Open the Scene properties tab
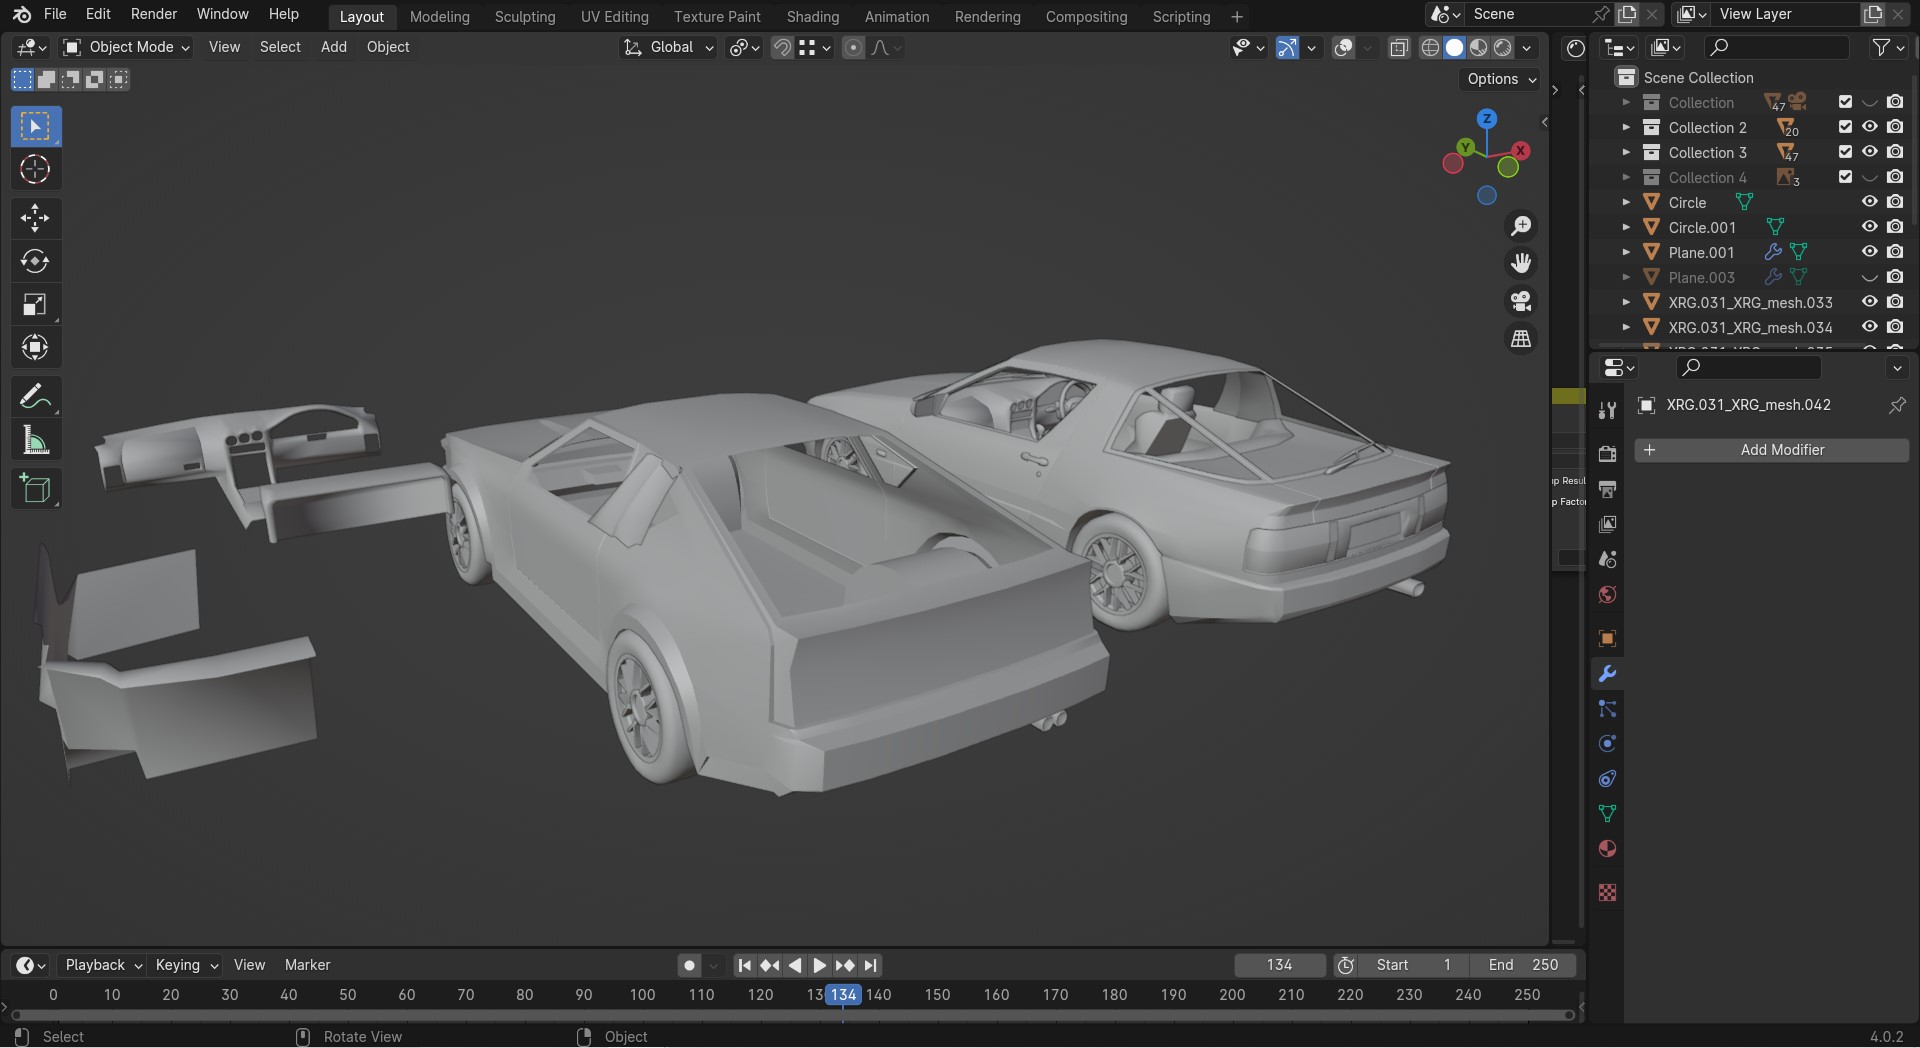This screenshot has height=1048, width=1920. click(1607, 559)
